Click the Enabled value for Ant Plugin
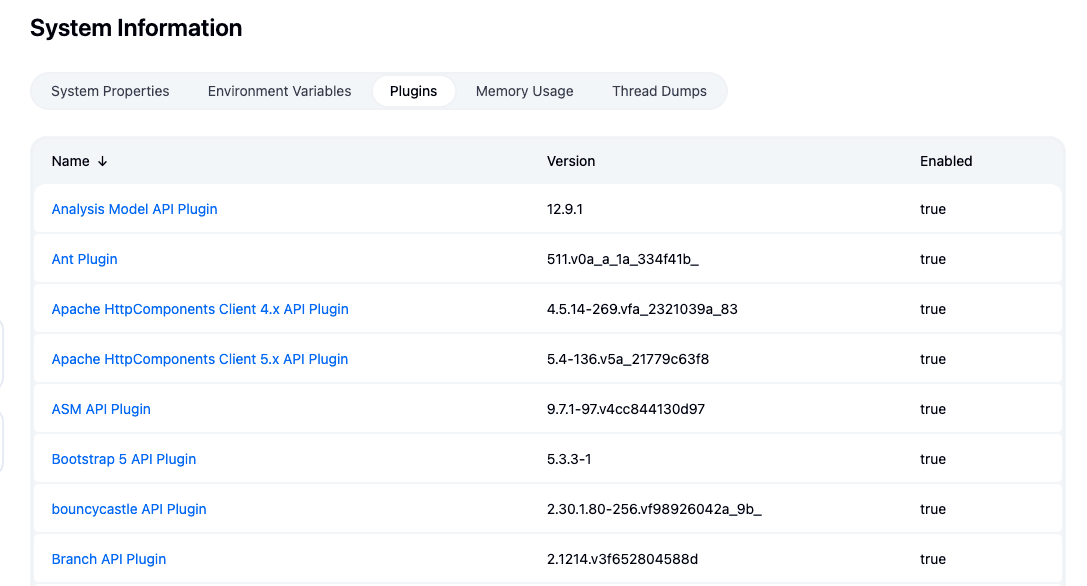This screenshot has width=1087, height=586. pyautogui.click(x=932, y=259)
